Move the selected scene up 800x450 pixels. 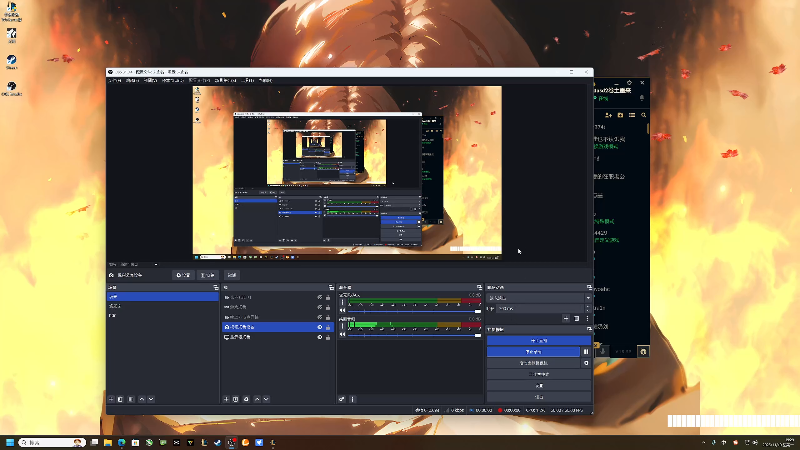[142, 399]
